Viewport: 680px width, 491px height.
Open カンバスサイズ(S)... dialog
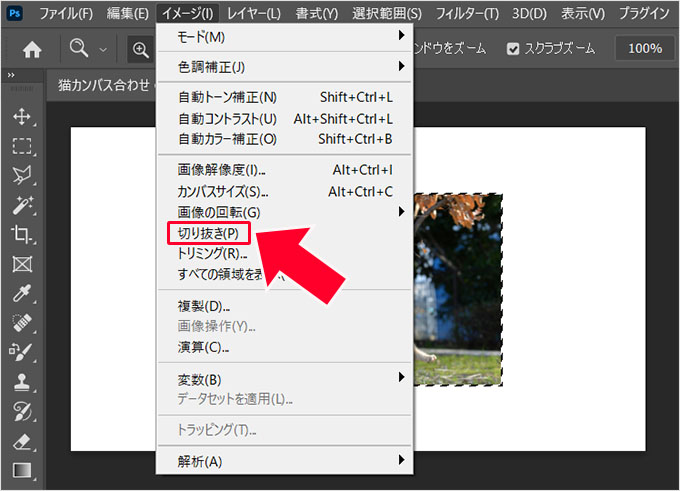(x=284, y=191)
